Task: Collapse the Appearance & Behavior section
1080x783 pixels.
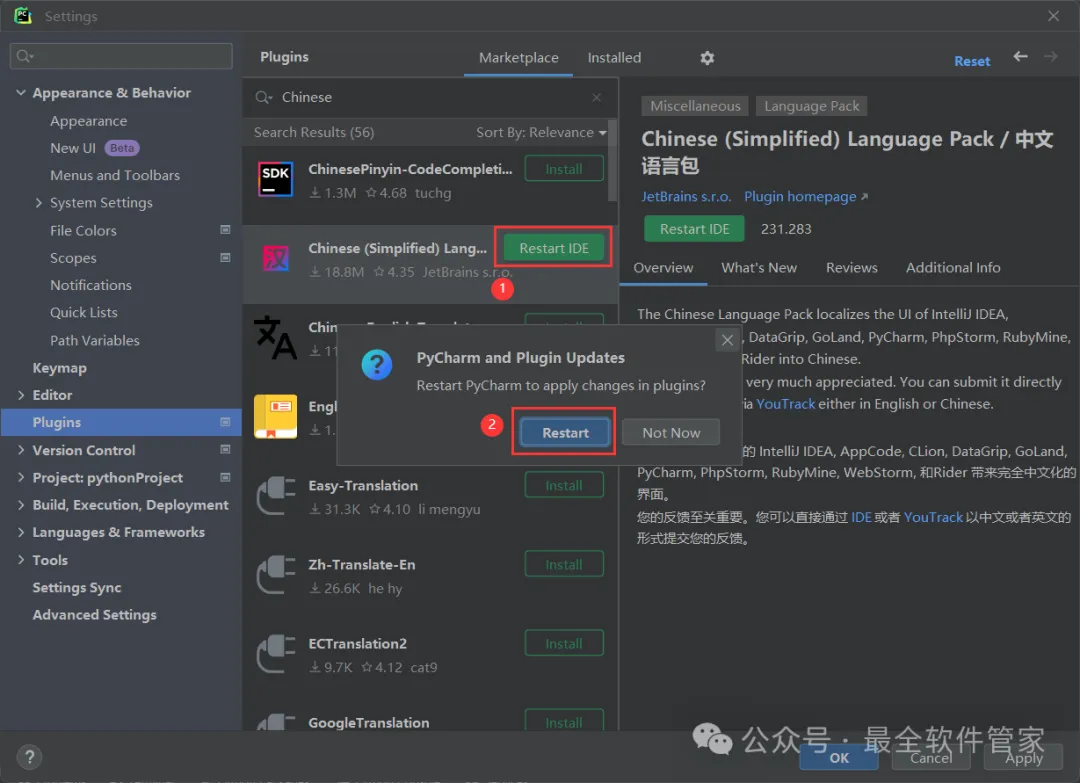Action: coord(21,92)
